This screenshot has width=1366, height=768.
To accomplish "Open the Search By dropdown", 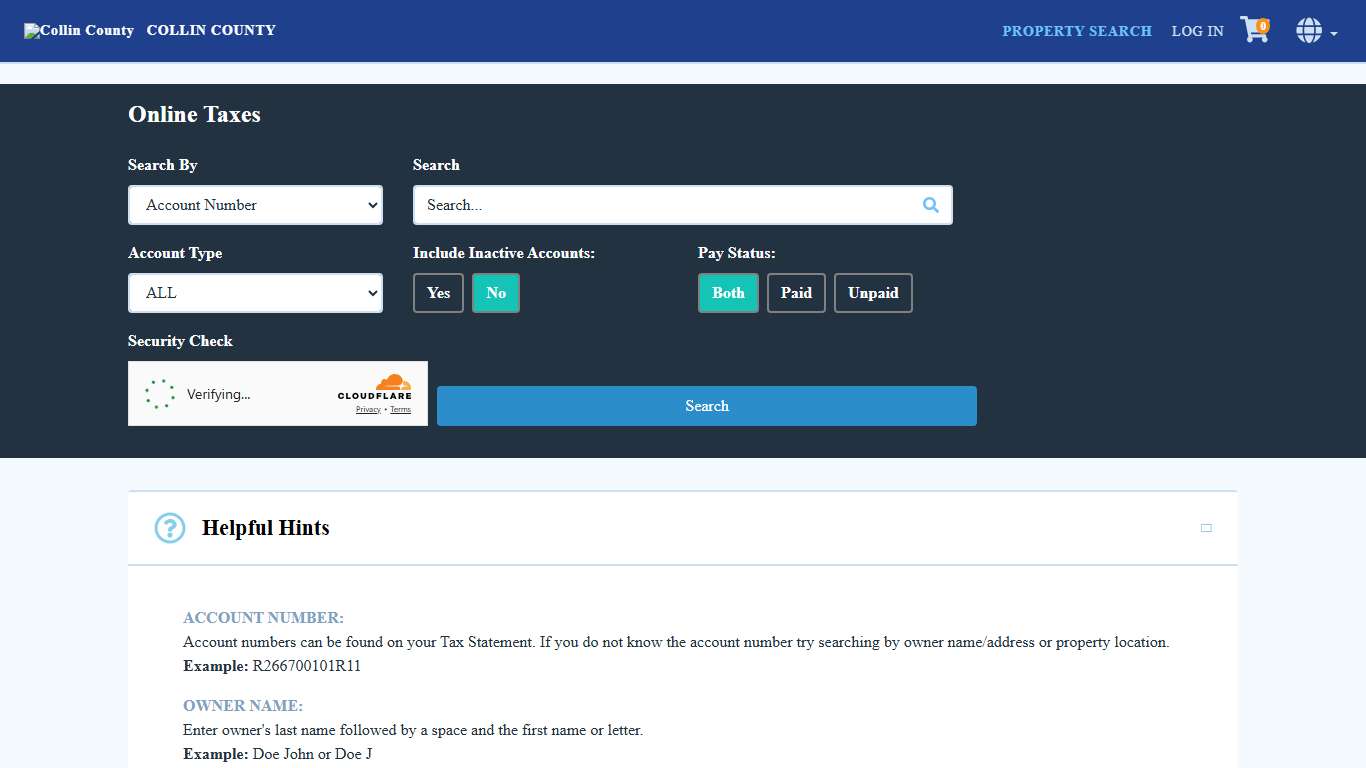I will (255, 205).
